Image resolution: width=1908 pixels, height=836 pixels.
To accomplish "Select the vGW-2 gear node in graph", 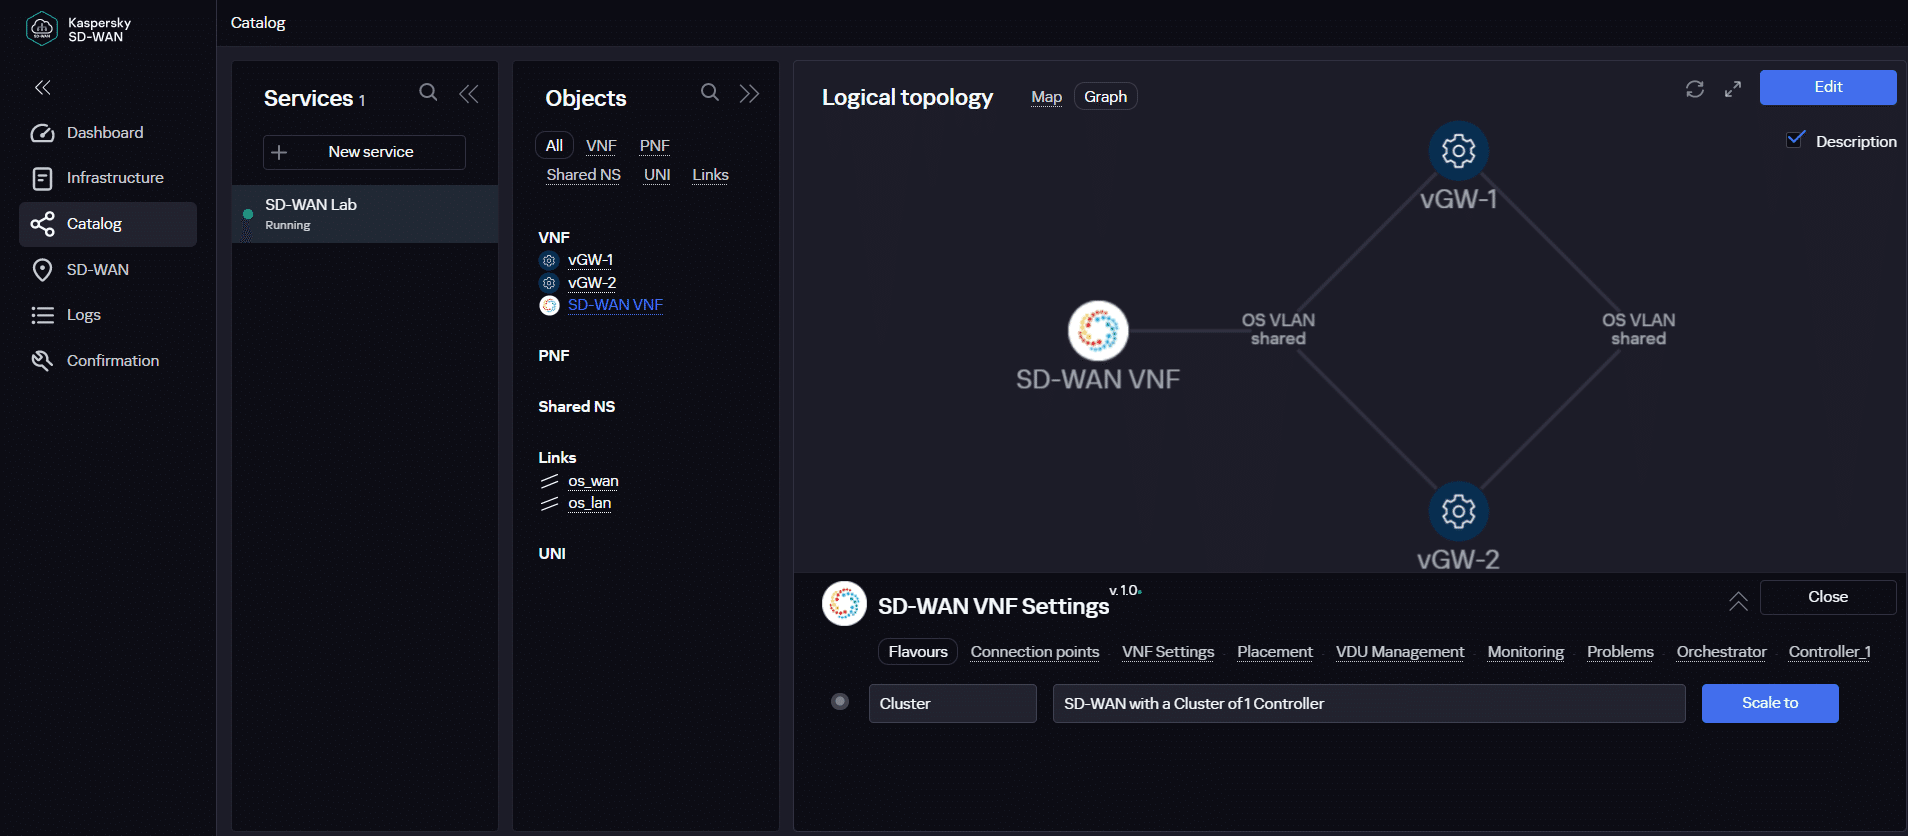I will [1458, 511].
